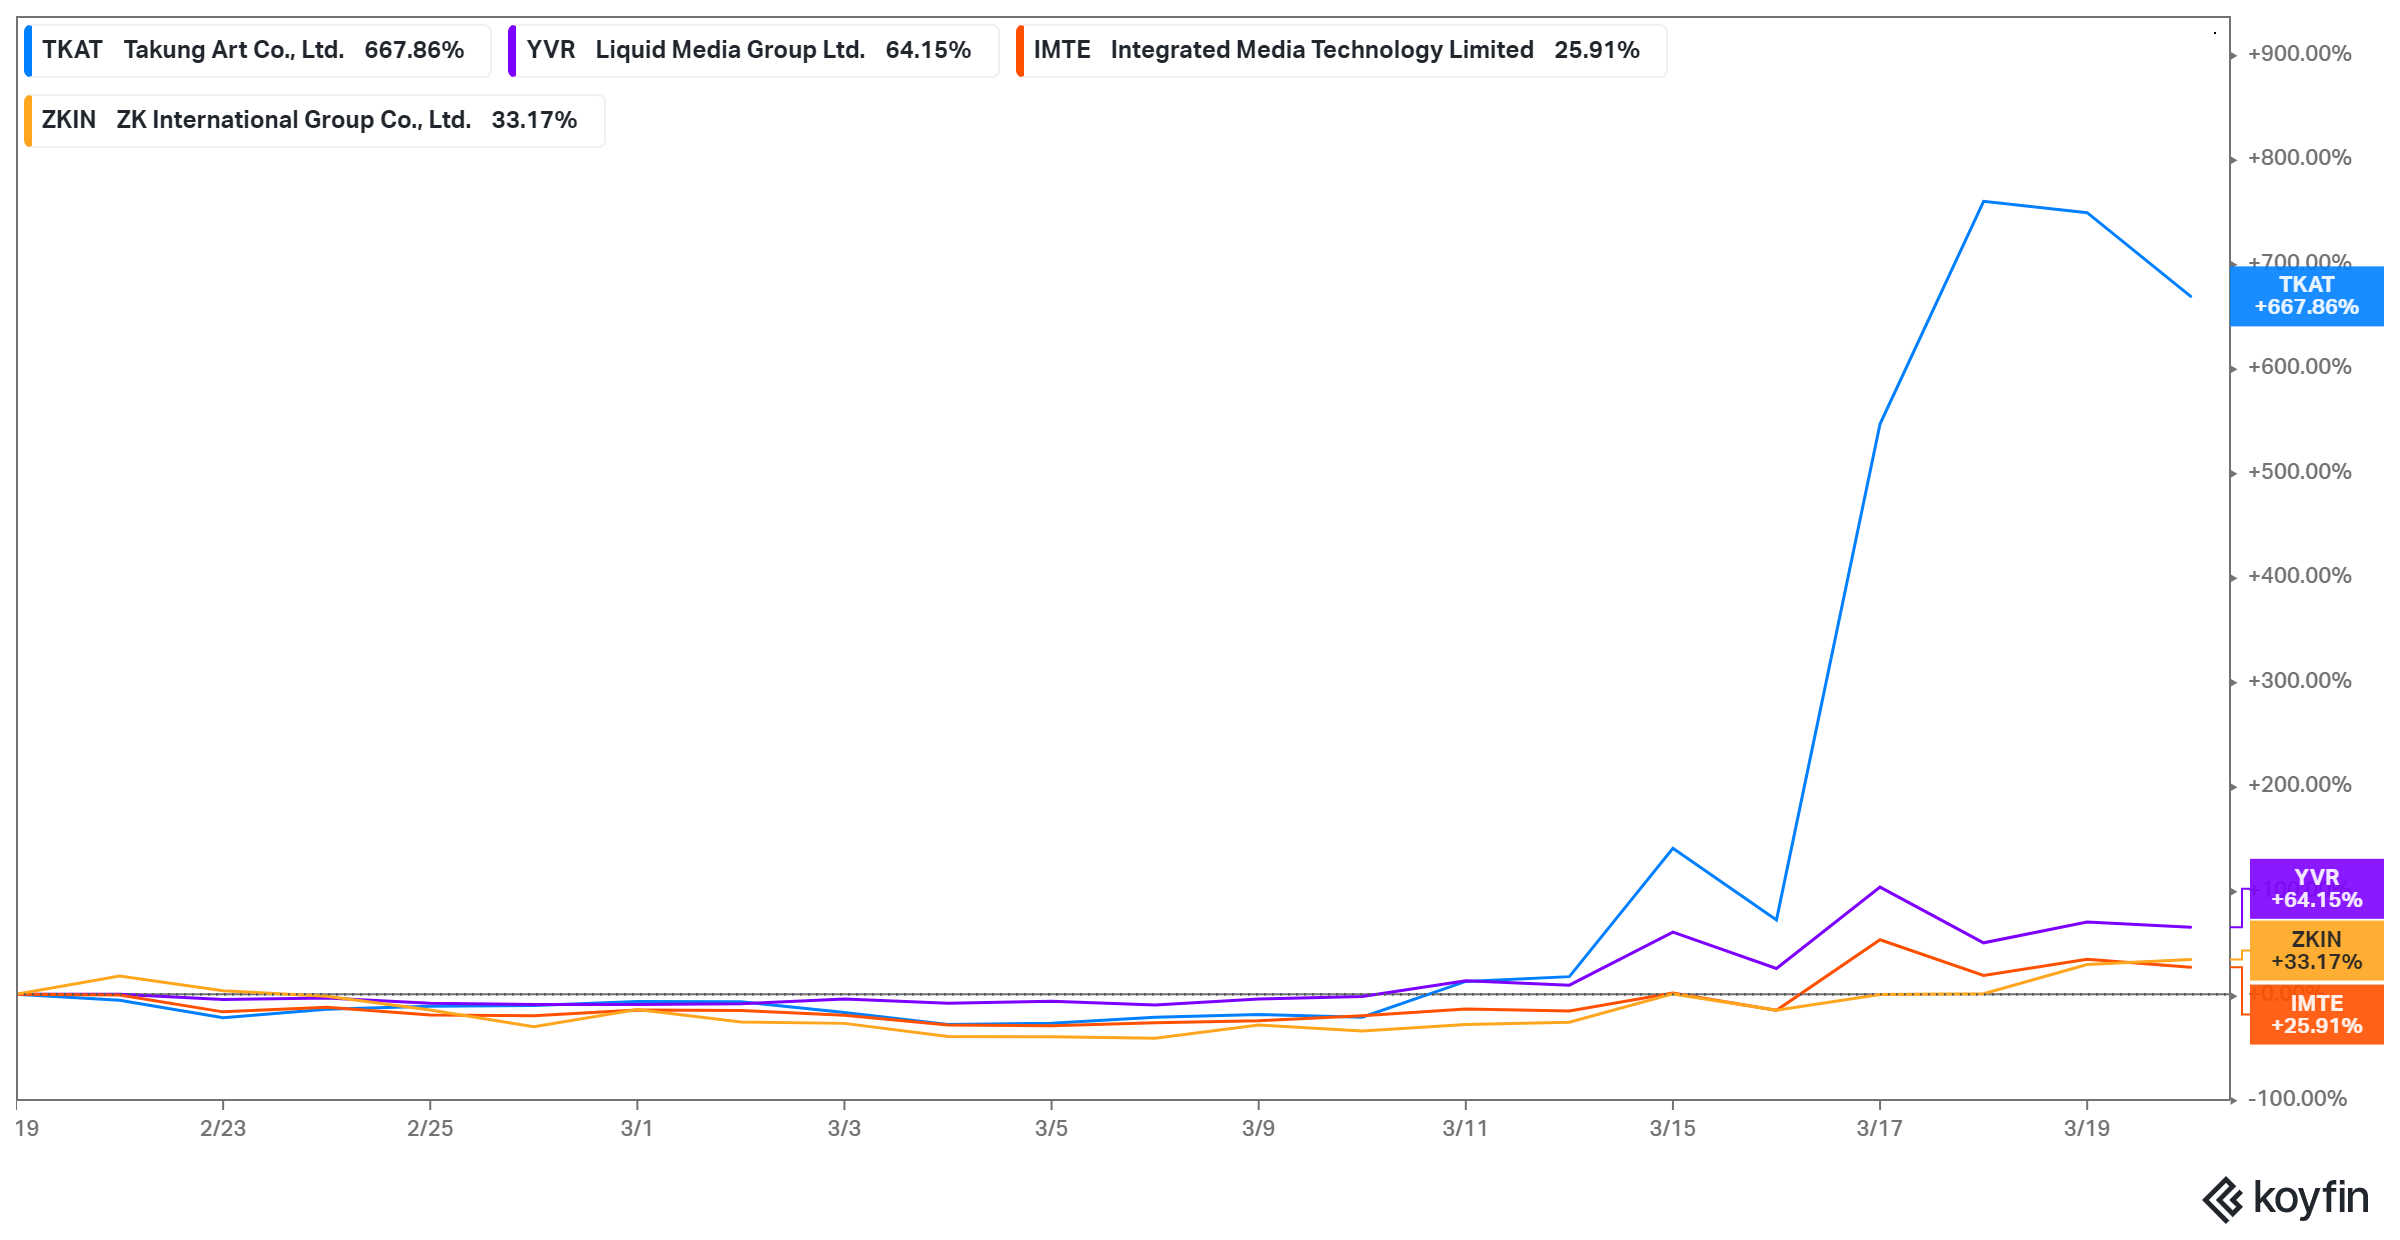Image resolution: width=2400 pixels, height=1240 pixels.
Task: Click the 3/15 date label
Action: click(x=1673, y=1129)
